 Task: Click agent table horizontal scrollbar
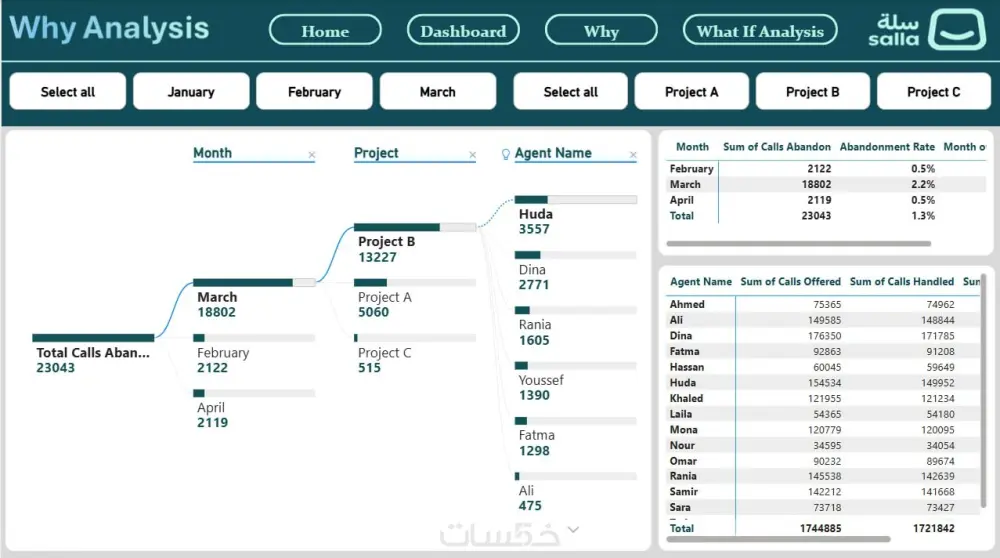(778, 540)
